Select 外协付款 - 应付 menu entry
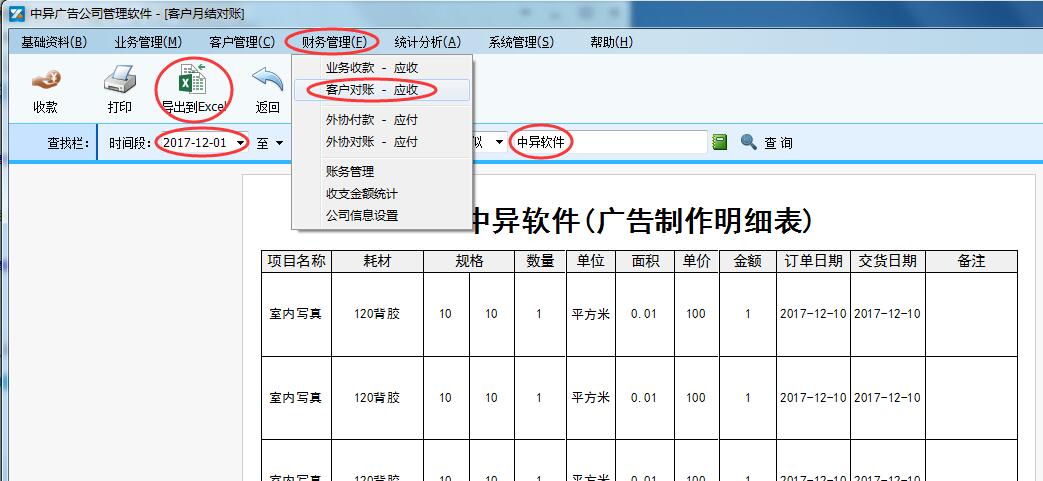Viewport: 1043px width, 481px height. point(382,120)
